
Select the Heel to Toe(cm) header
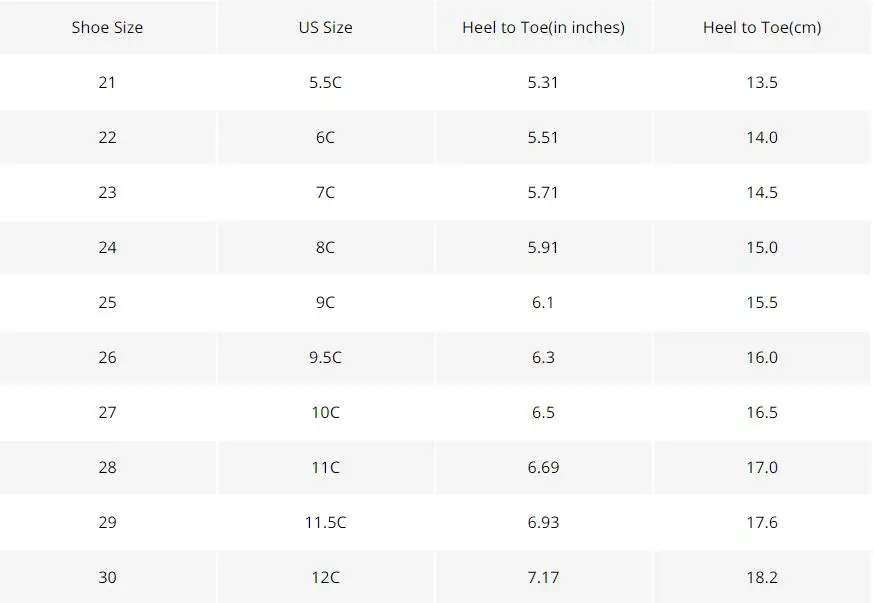(762, 27)
